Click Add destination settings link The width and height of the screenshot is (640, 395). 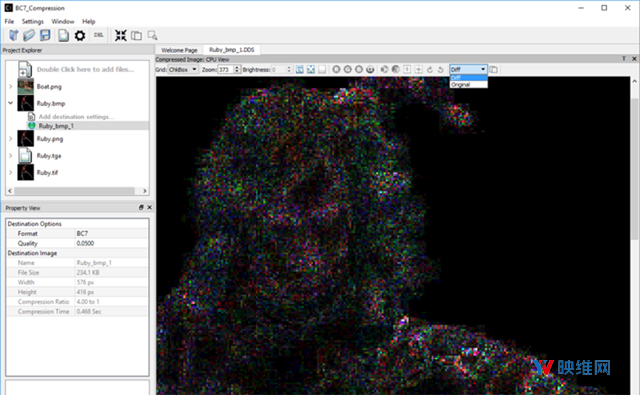point(76,117)
